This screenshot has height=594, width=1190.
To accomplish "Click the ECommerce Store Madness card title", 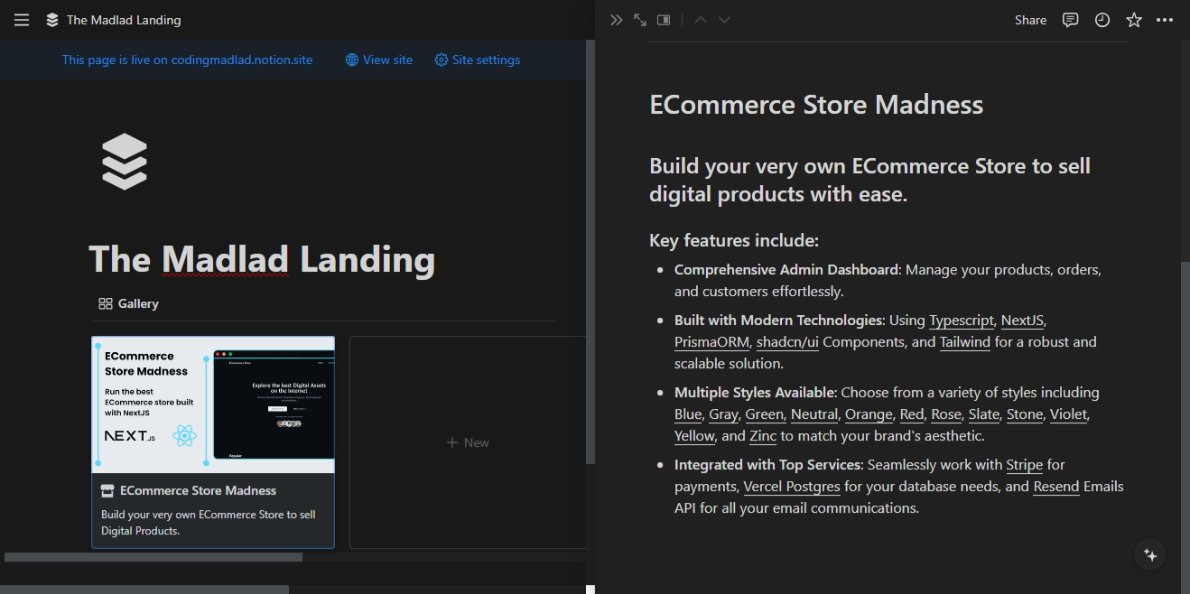I will (198, 491).
